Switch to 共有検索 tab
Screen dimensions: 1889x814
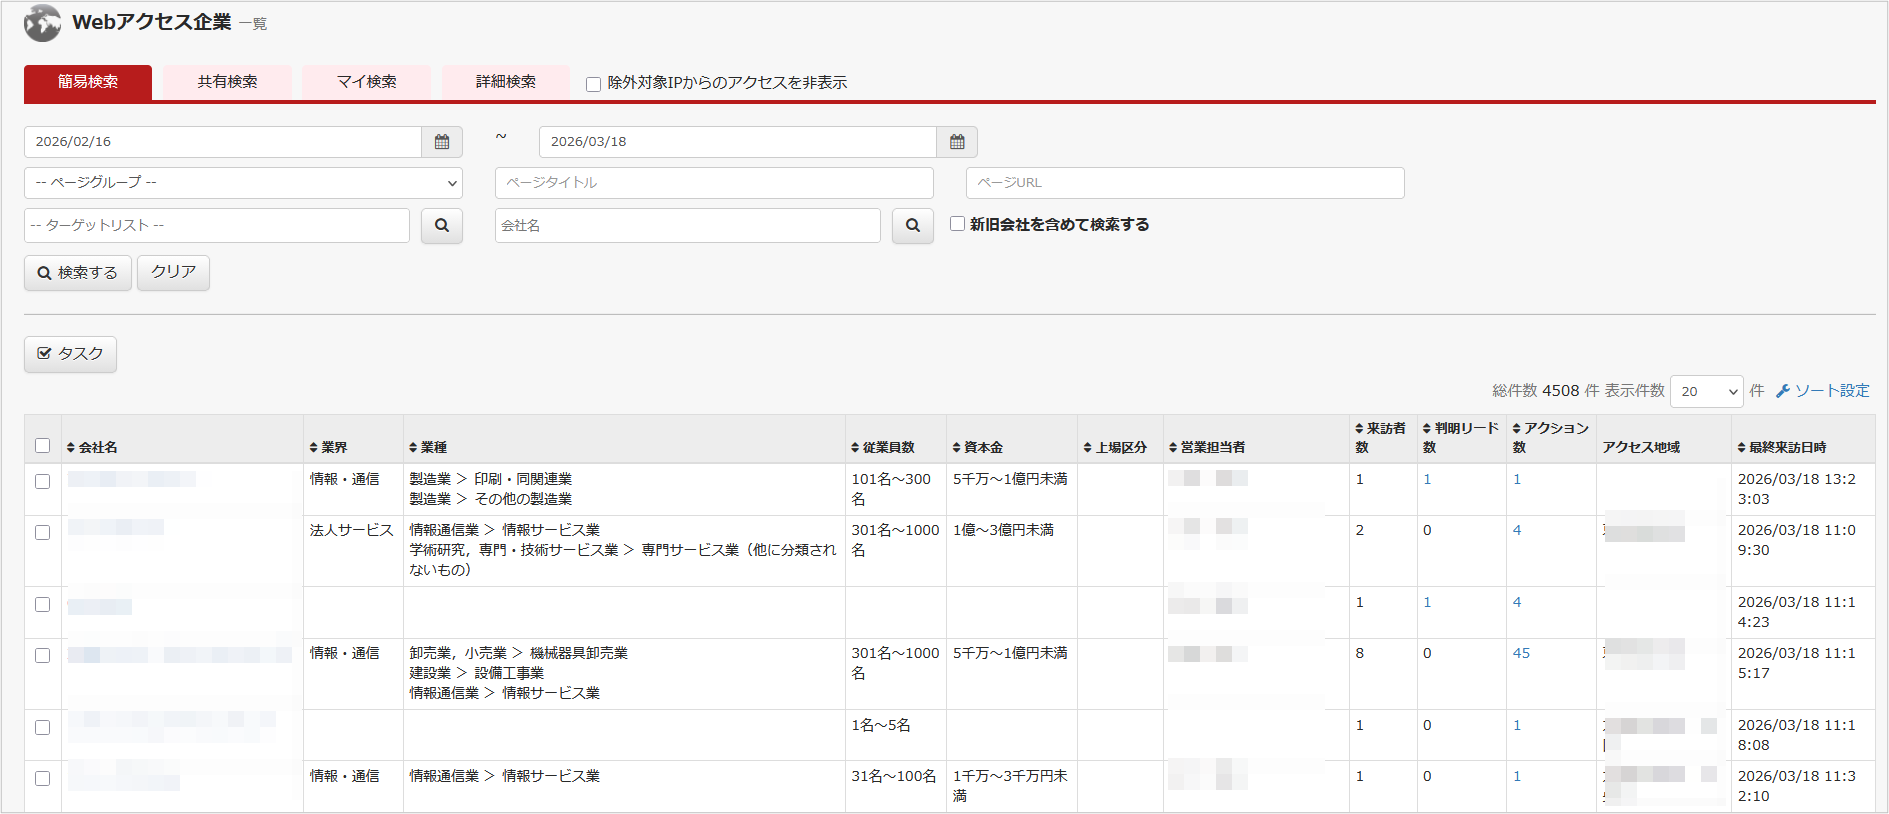[227, 82]
